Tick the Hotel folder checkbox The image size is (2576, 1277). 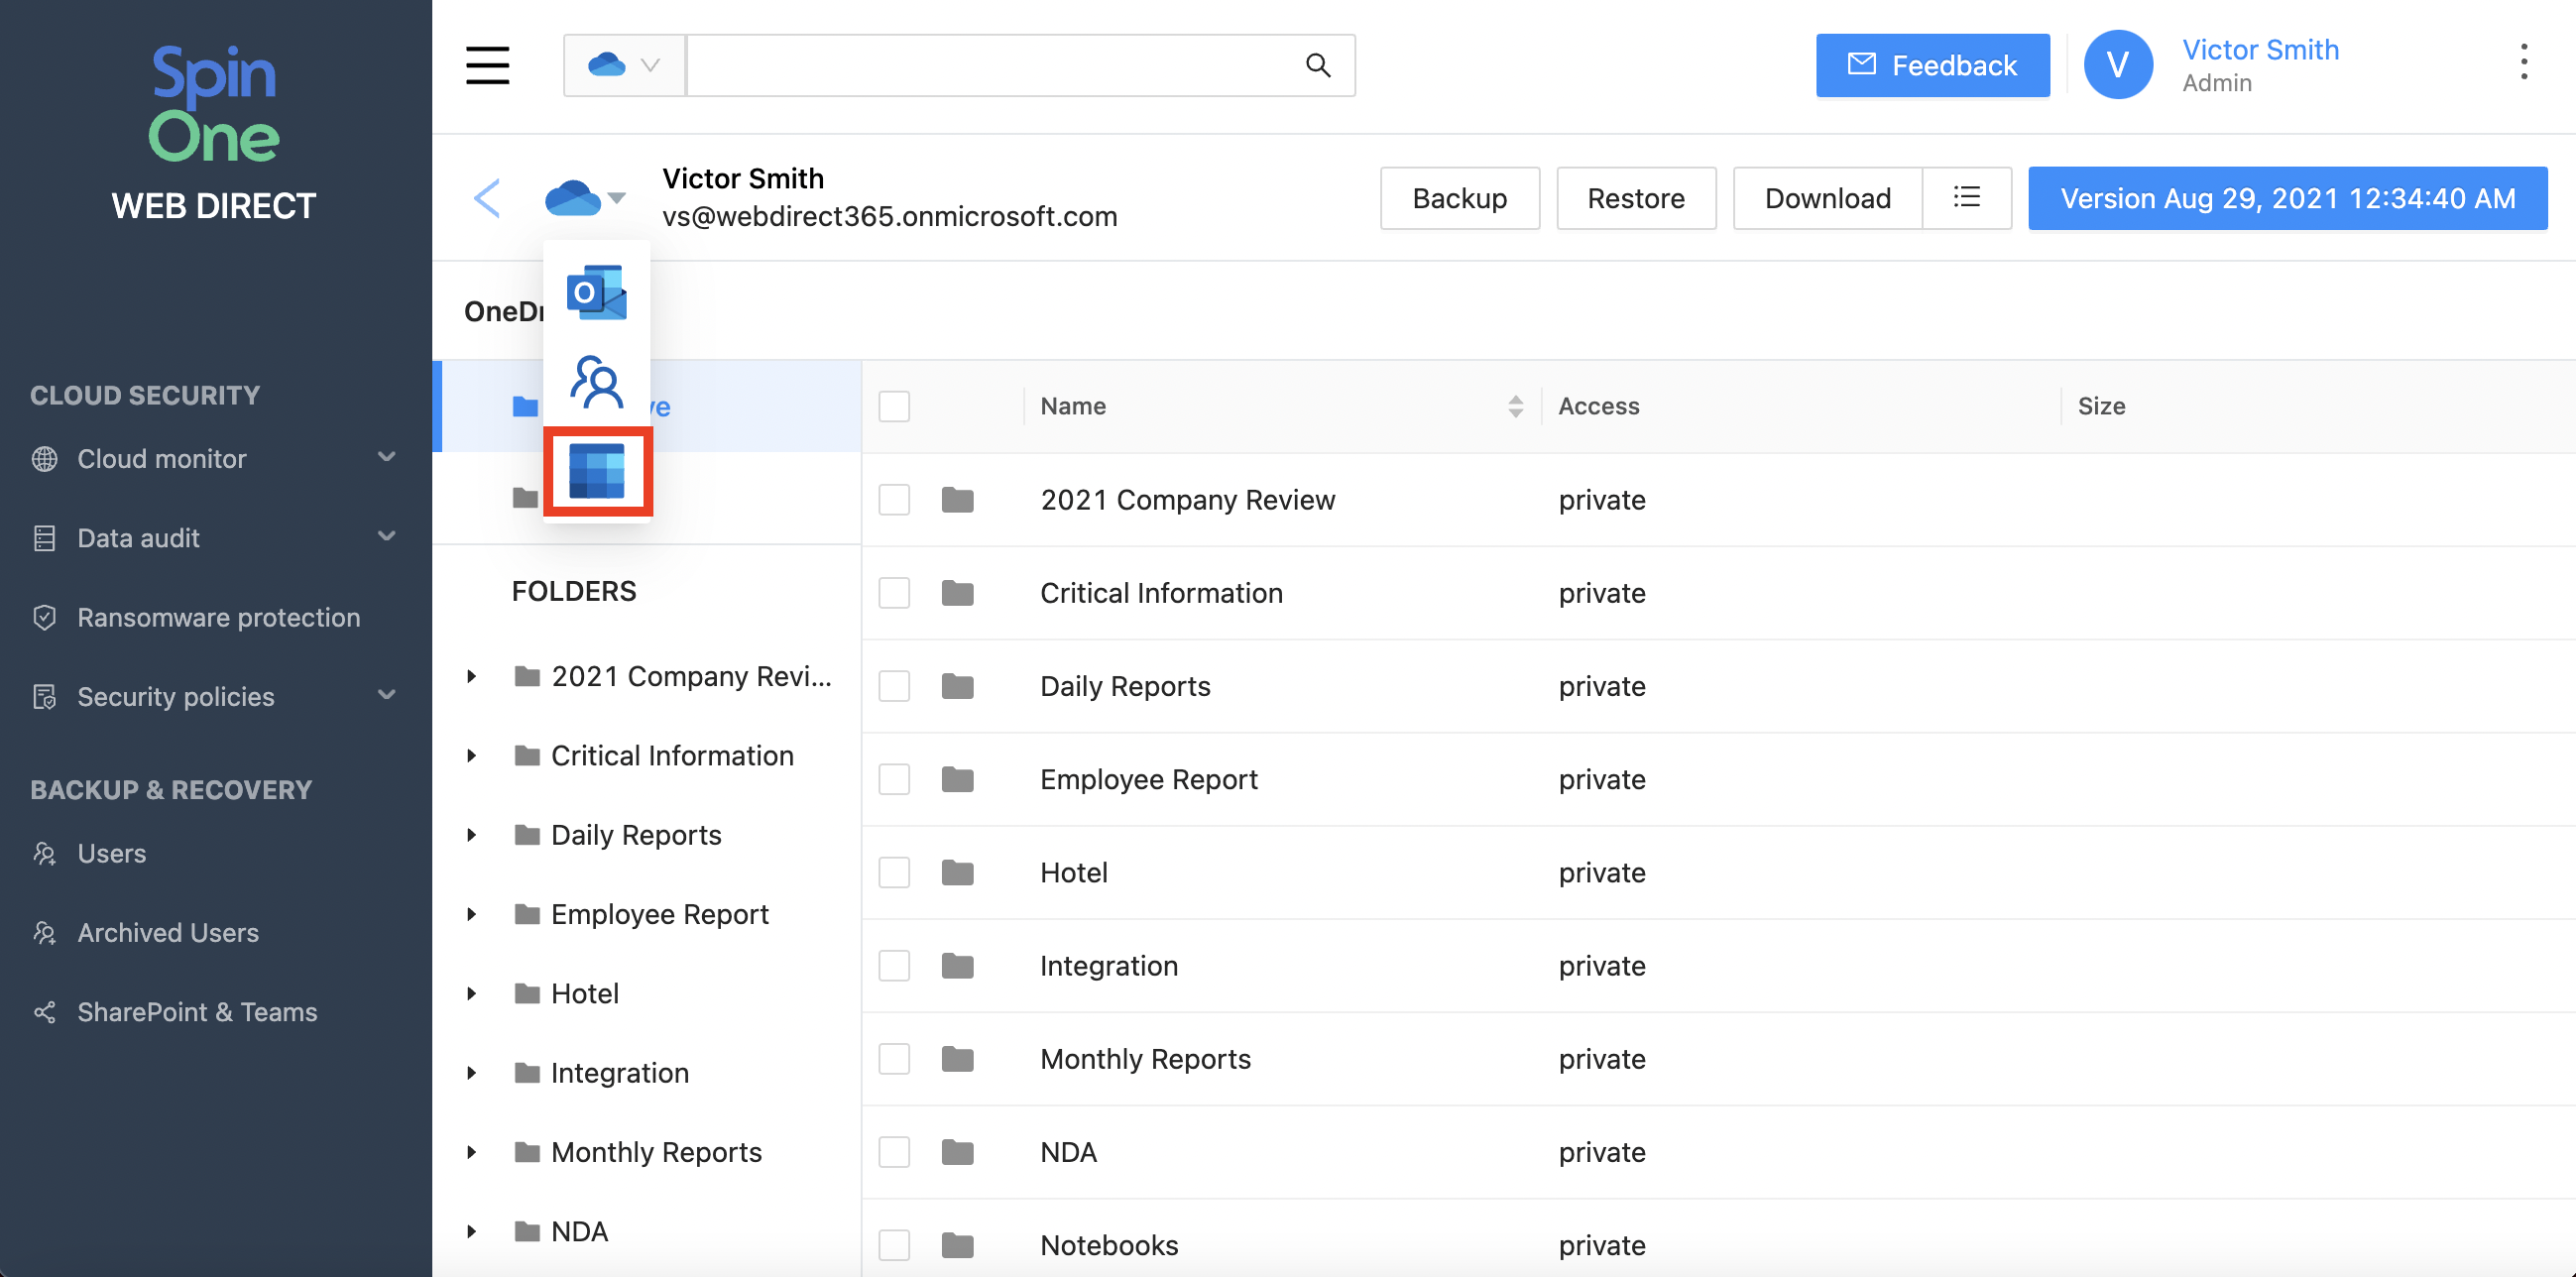(x=894, y=872)
